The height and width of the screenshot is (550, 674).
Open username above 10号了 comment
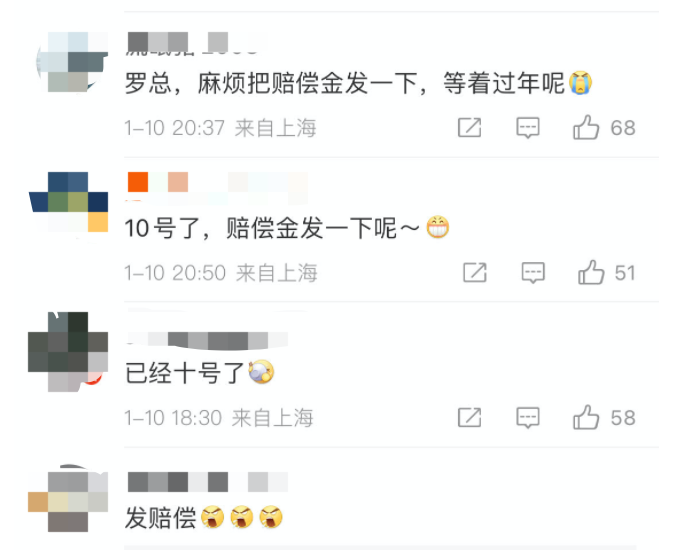(x=217, y=188)
